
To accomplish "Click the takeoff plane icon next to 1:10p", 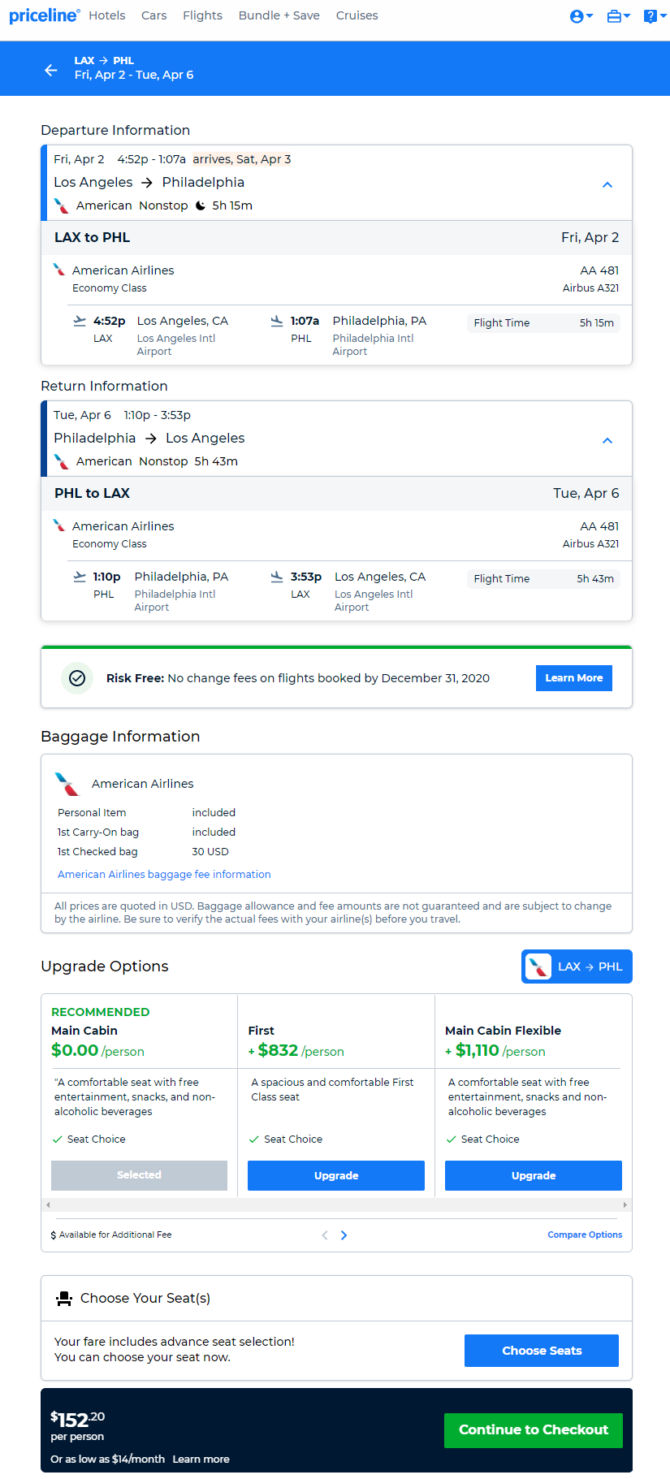I will pyautogui.click(x=79, y=577).
